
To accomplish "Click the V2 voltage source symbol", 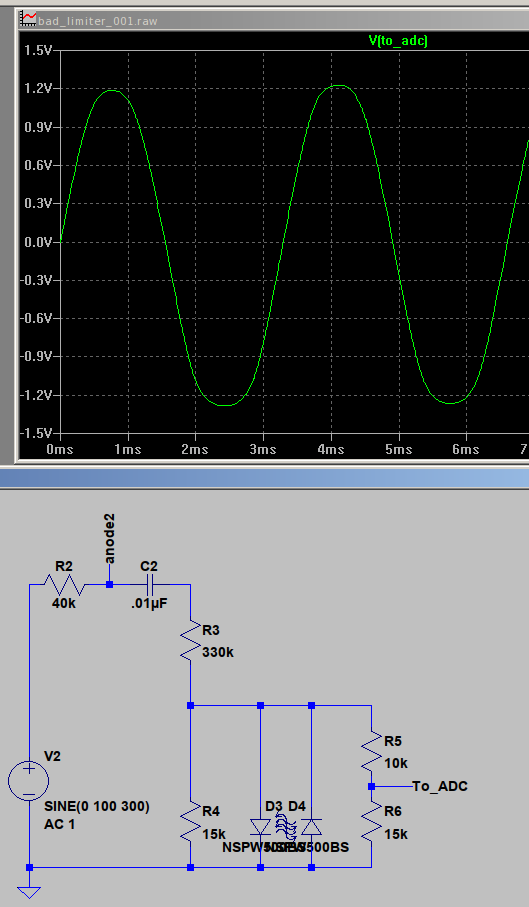I will click(28, 781).
